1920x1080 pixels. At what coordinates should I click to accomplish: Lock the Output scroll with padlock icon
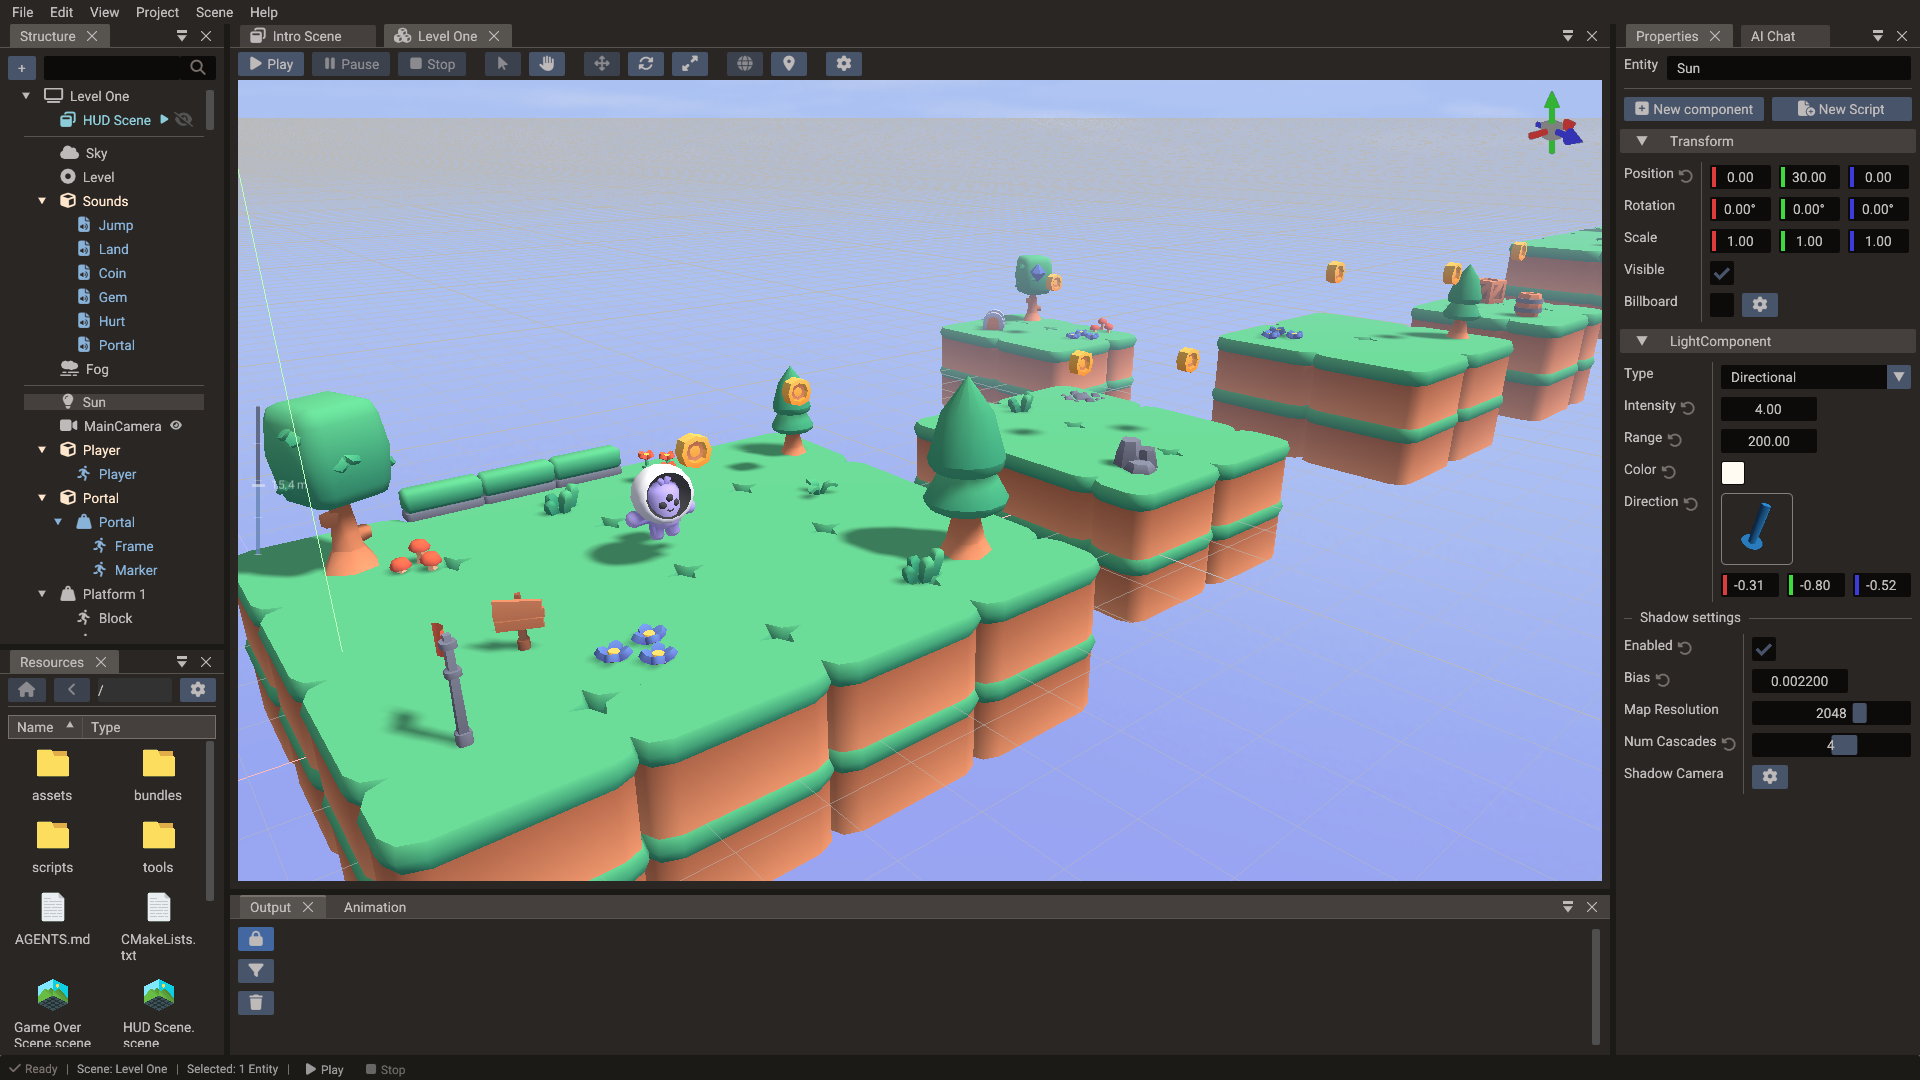pos(256,939)
